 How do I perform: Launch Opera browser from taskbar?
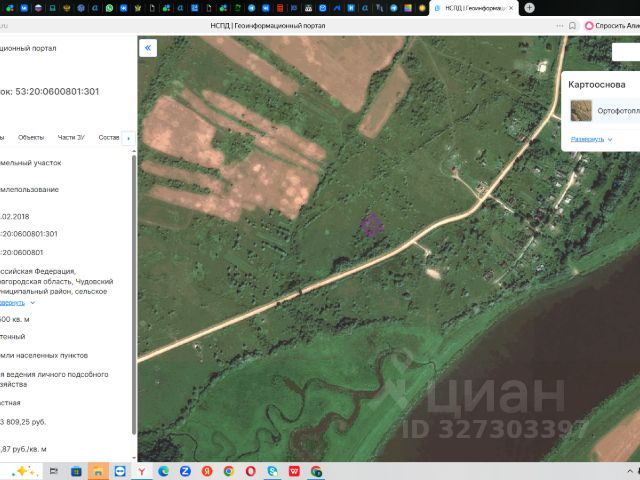tap(251, 471)
